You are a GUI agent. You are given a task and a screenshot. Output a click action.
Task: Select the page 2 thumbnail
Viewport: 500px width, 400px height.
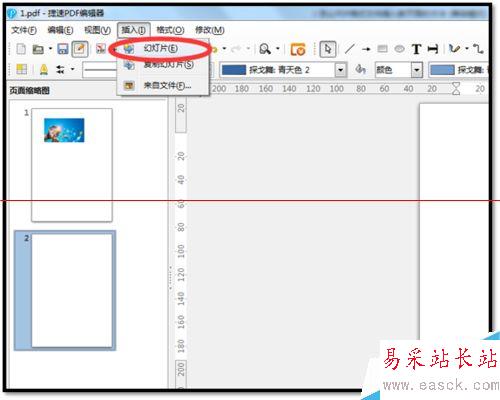72,290
